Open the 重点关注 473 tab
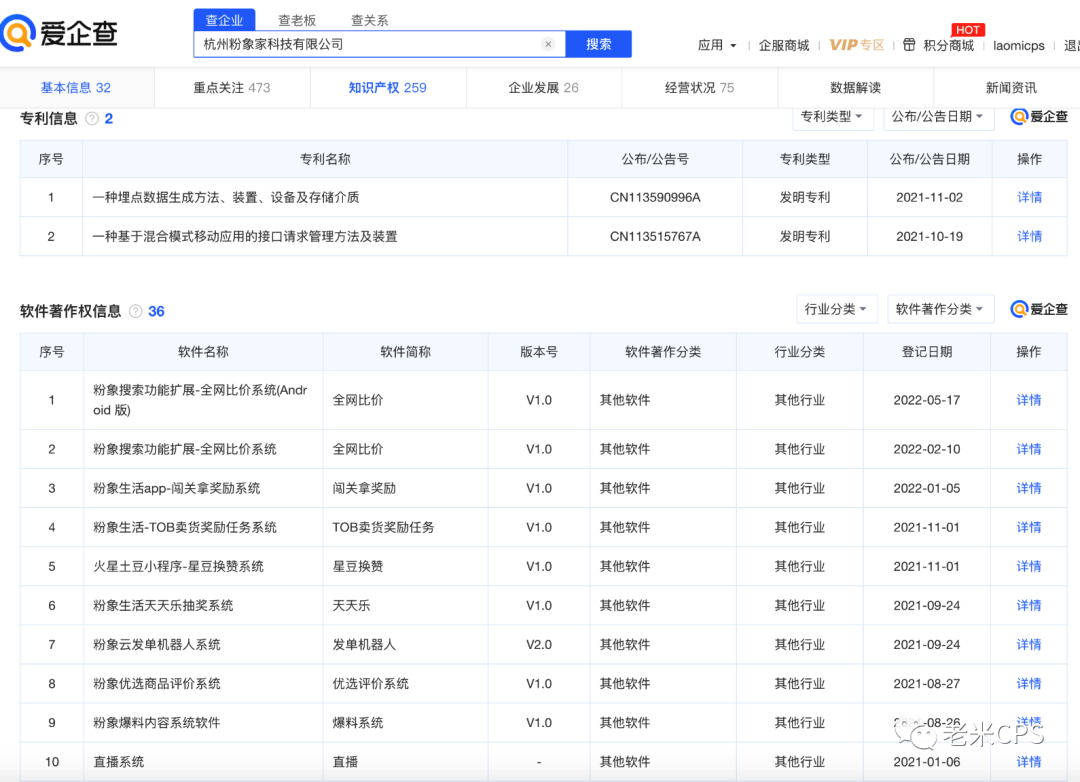This screenshot has width=1080, height=782. tap(232, 88)
